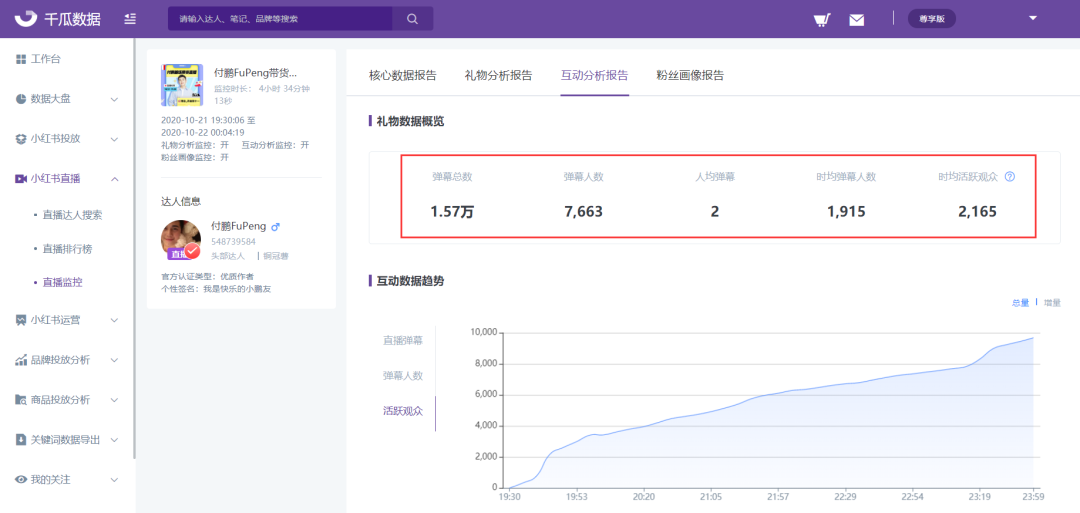1080x513 pixels.
Task: Expand the 小红书运营 menu chevron
Action: tap(114, 320)
